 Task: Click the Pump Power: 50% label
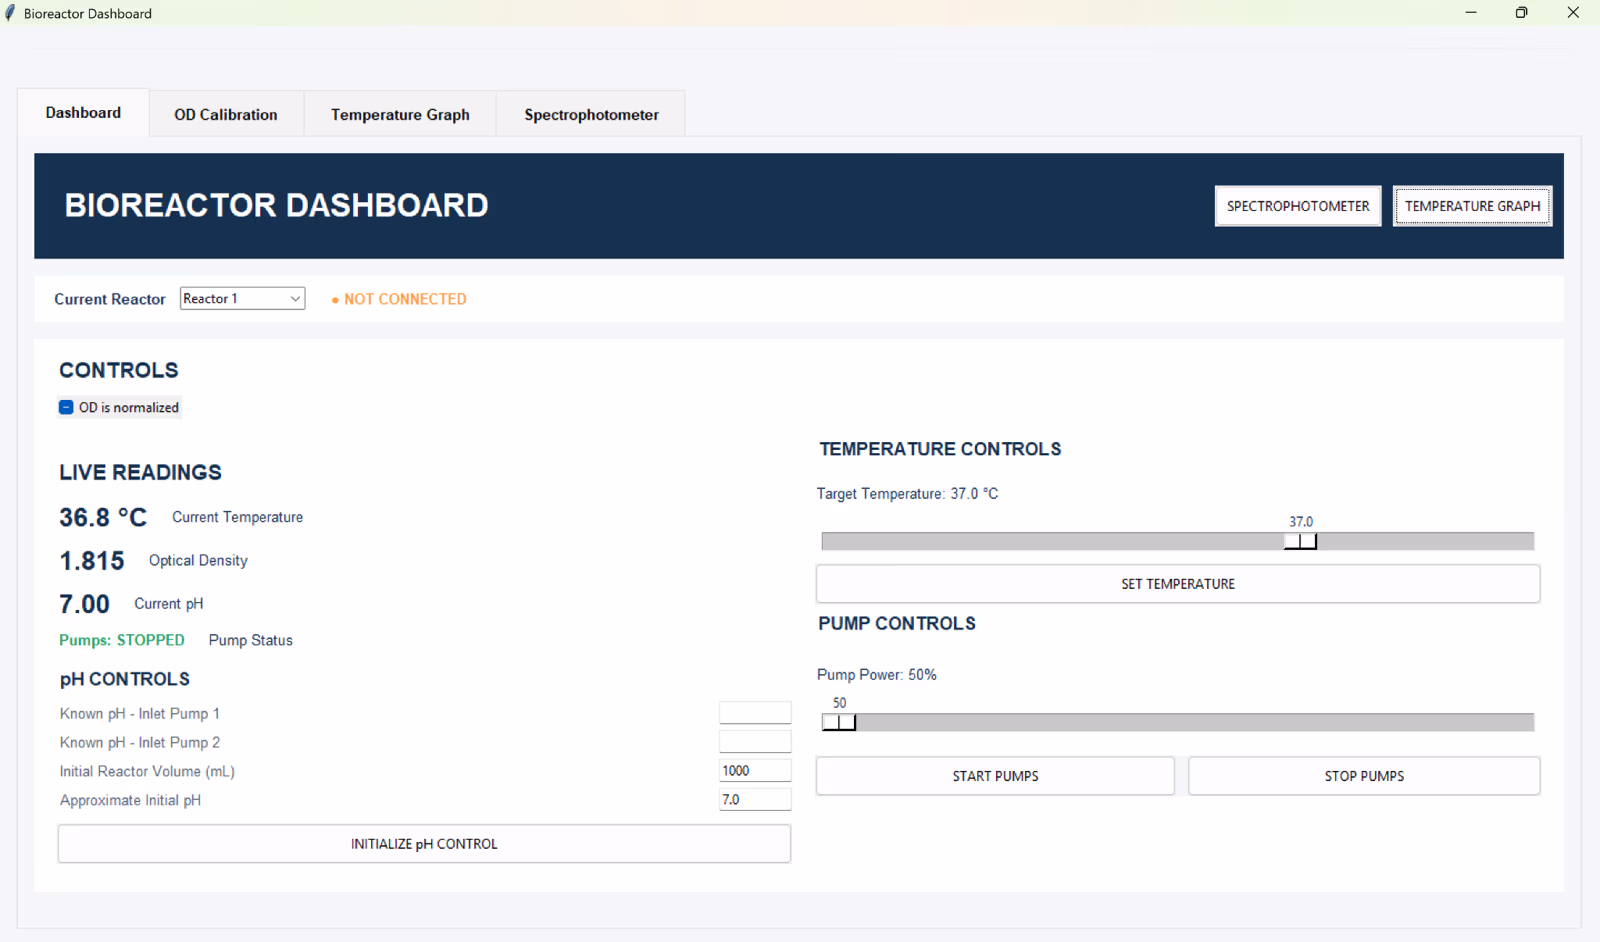tap(877, 675)
